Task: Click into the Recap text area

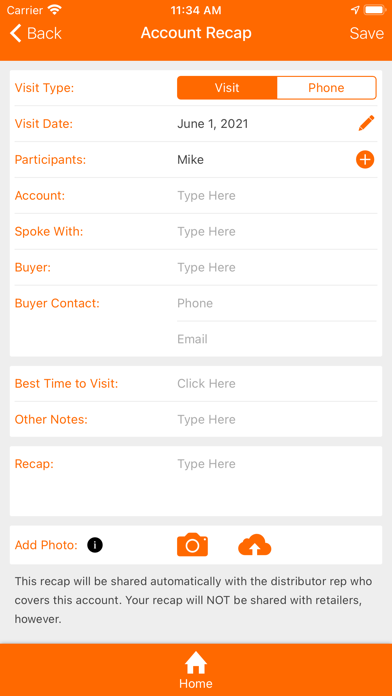Action: click(x=277, y=481)
